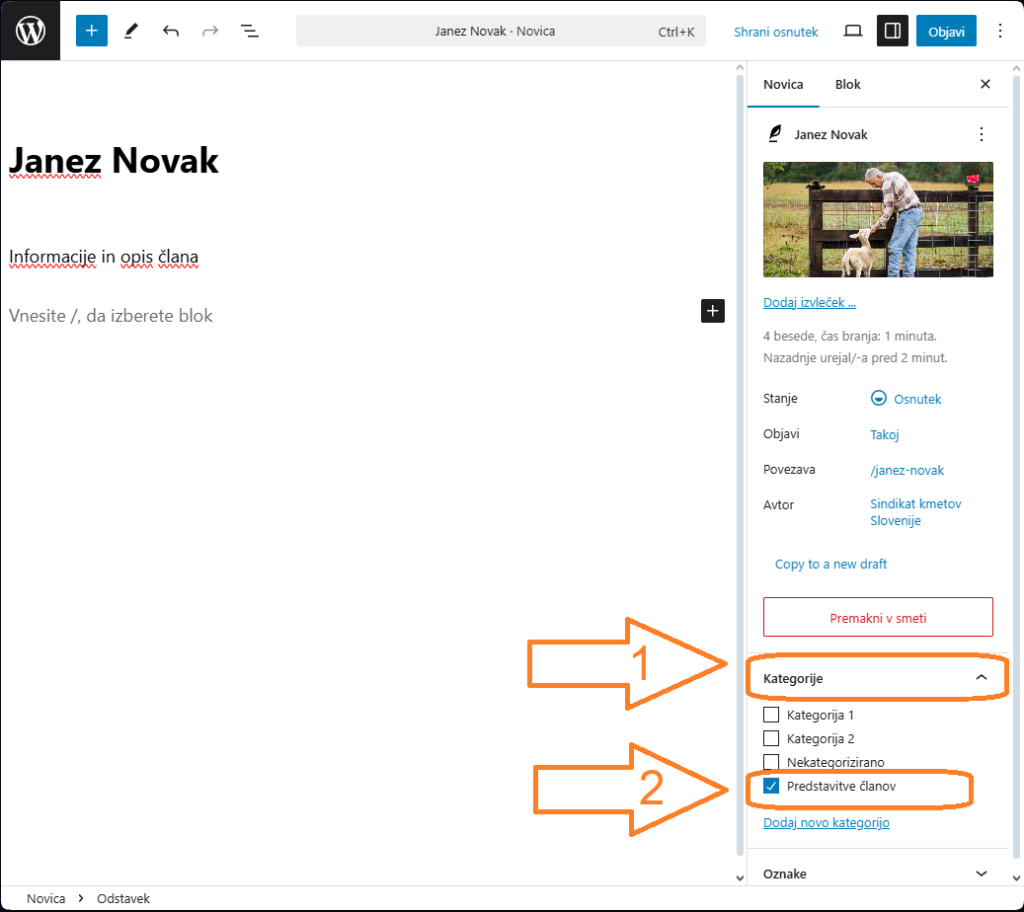Toggle the settings sidebar icon
The height and width of the screenshot is (912, 1024).
(893, 31)
